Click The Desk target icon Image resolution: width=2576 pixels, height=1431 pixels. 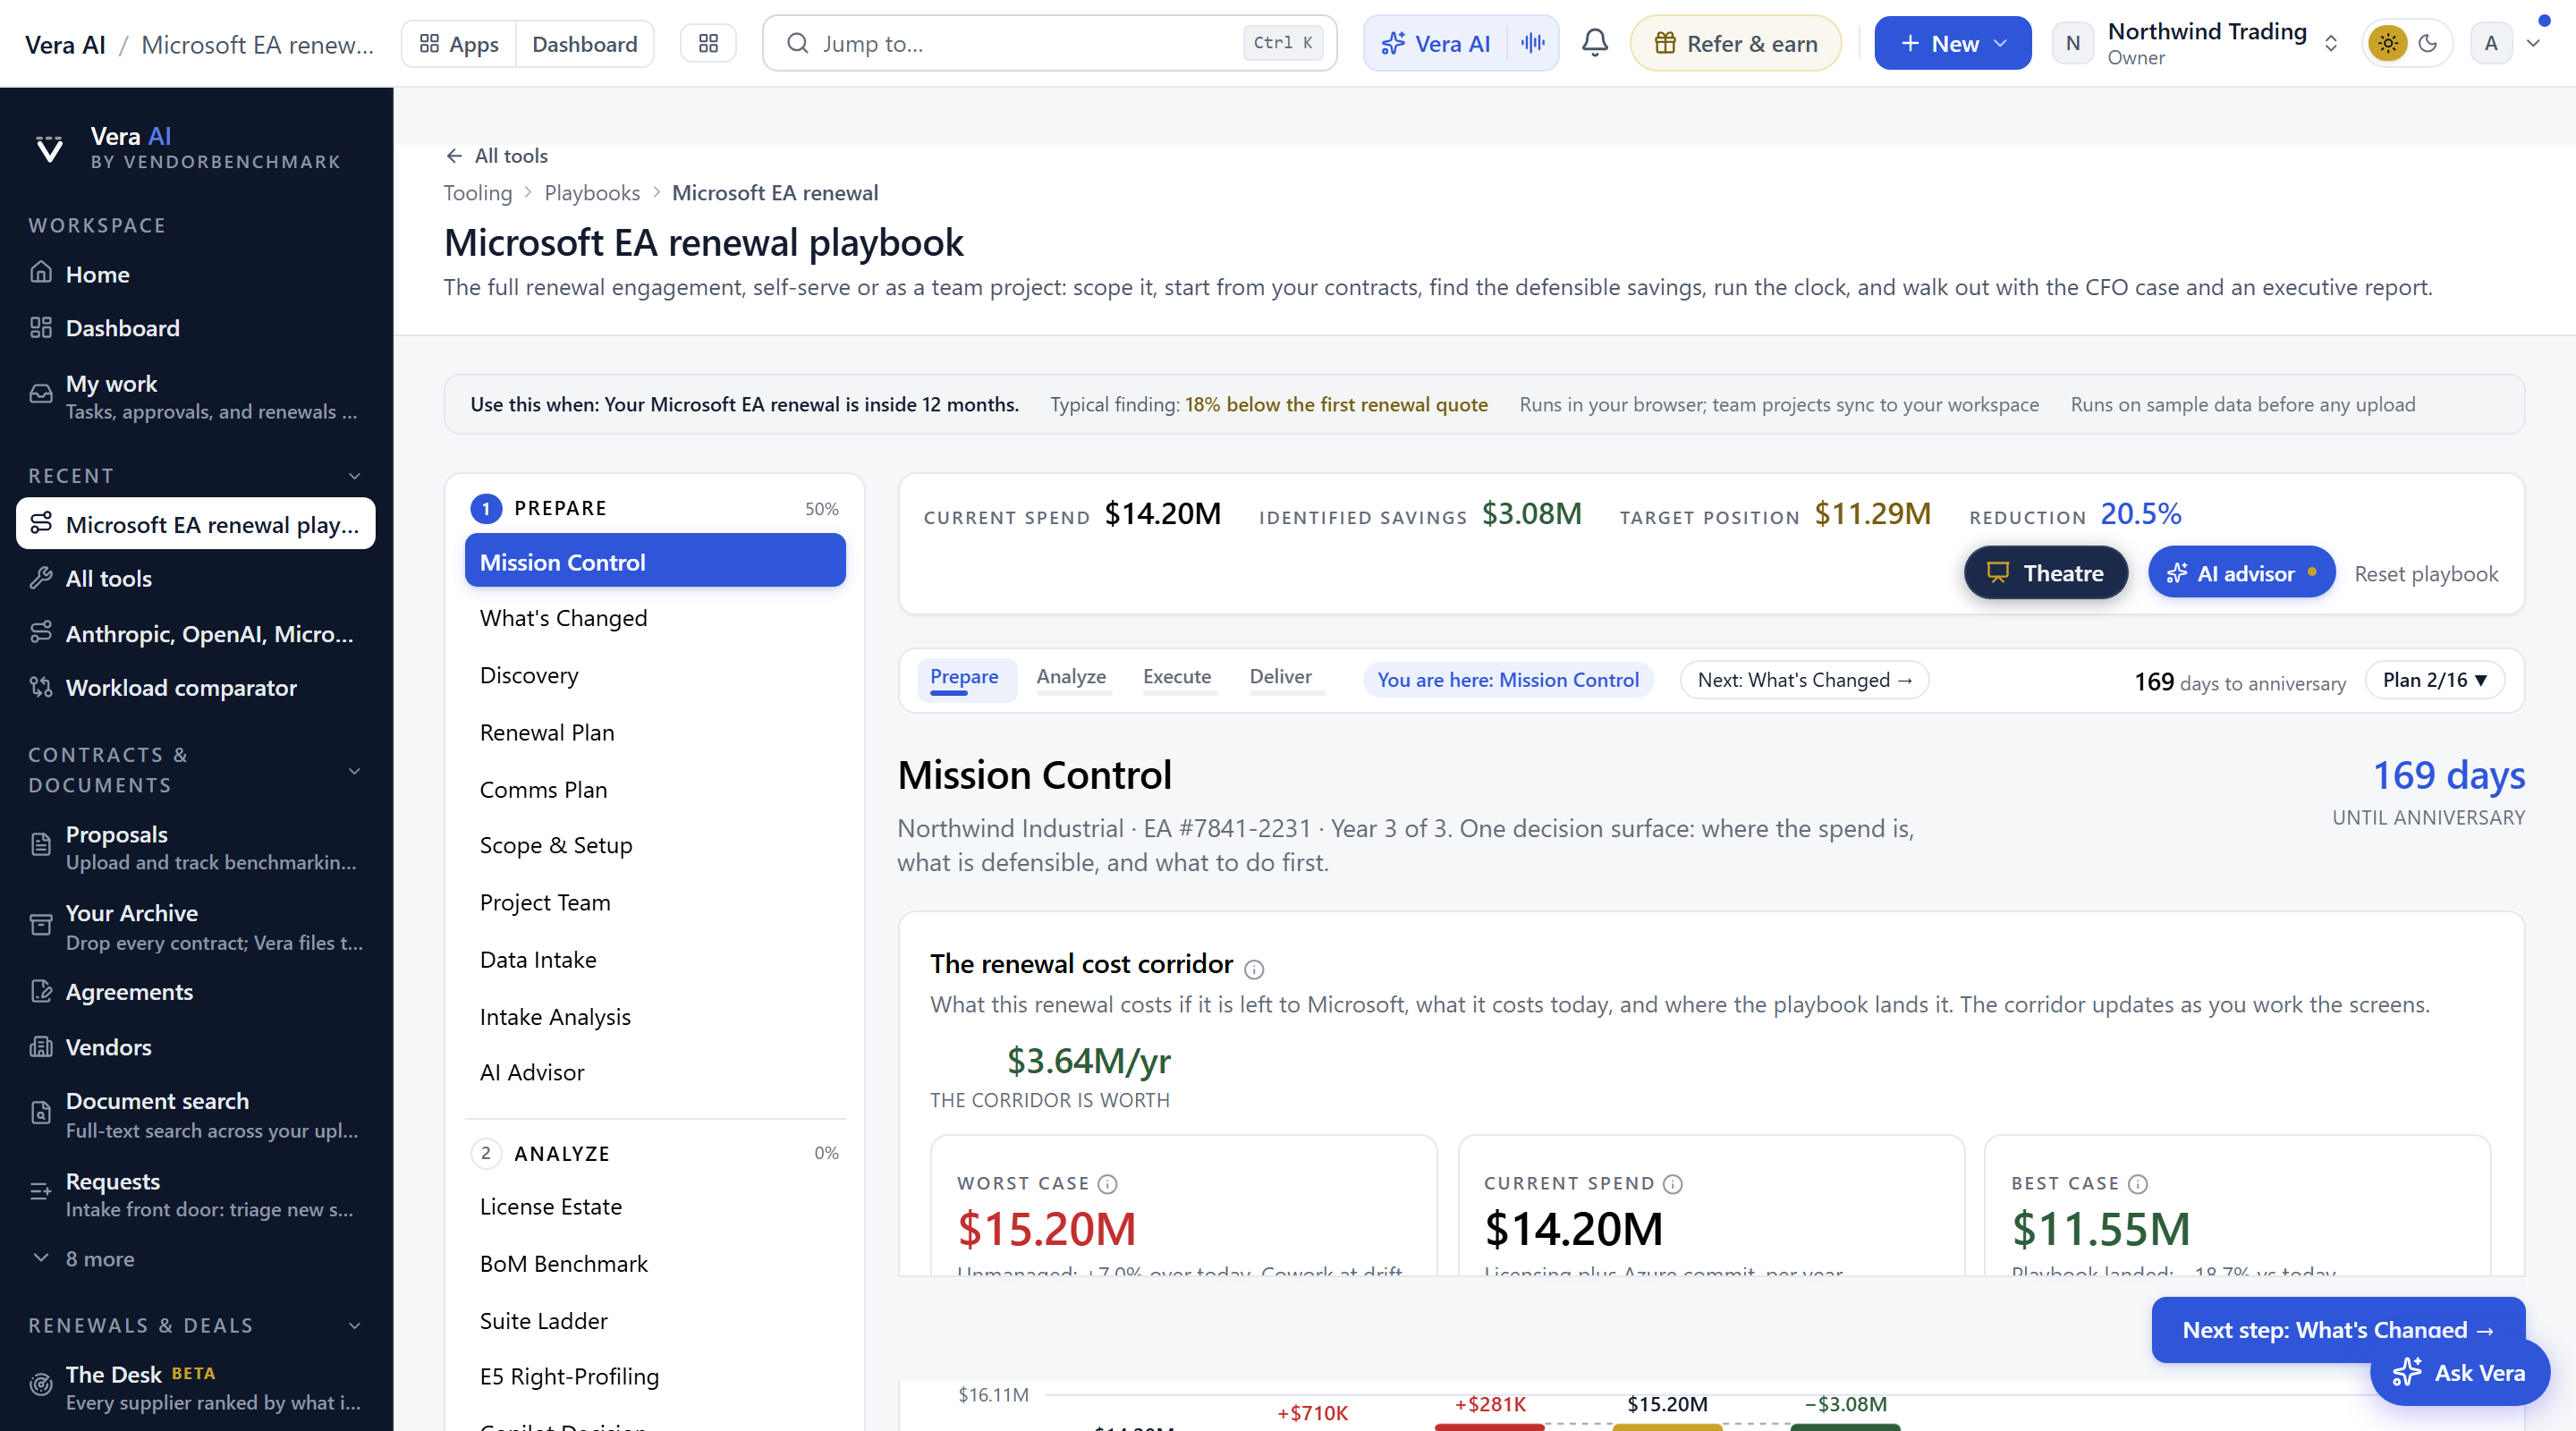click(41, 1385)
